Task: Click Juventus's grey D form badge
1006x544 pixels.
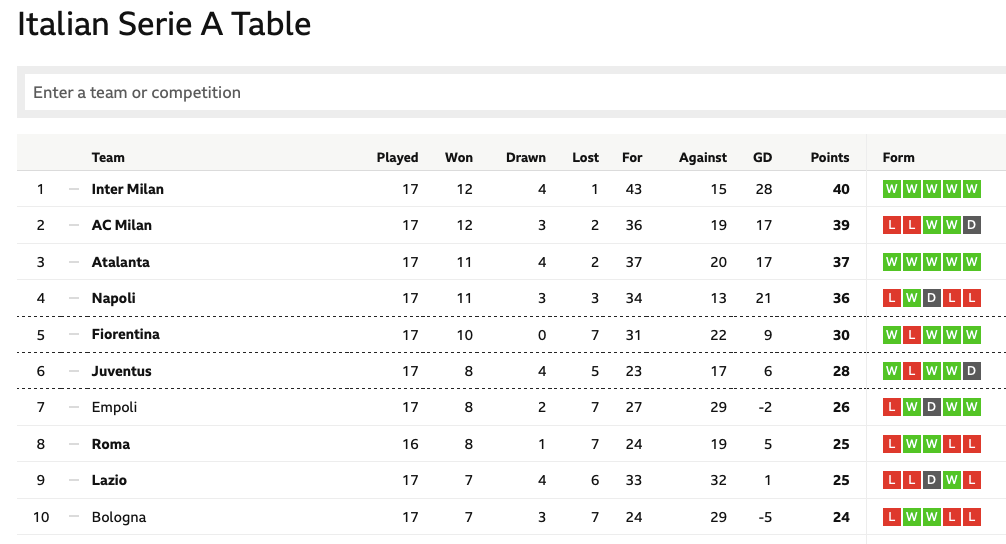Action: click(971, 371)
